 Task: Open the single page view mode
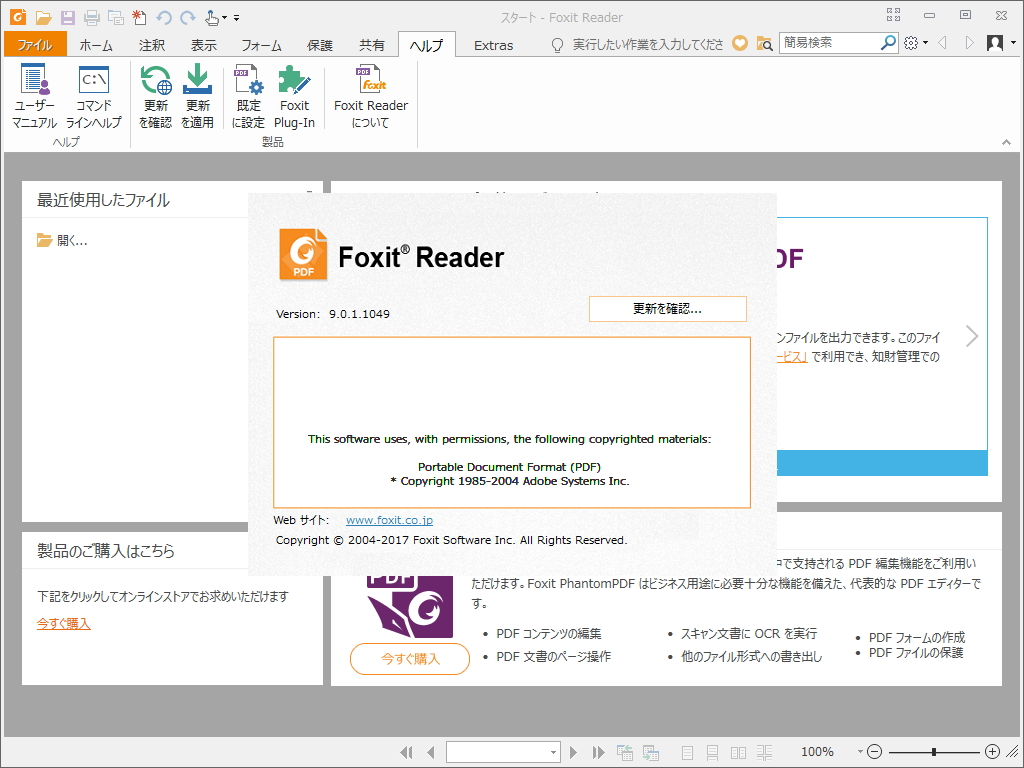point(687,752)
